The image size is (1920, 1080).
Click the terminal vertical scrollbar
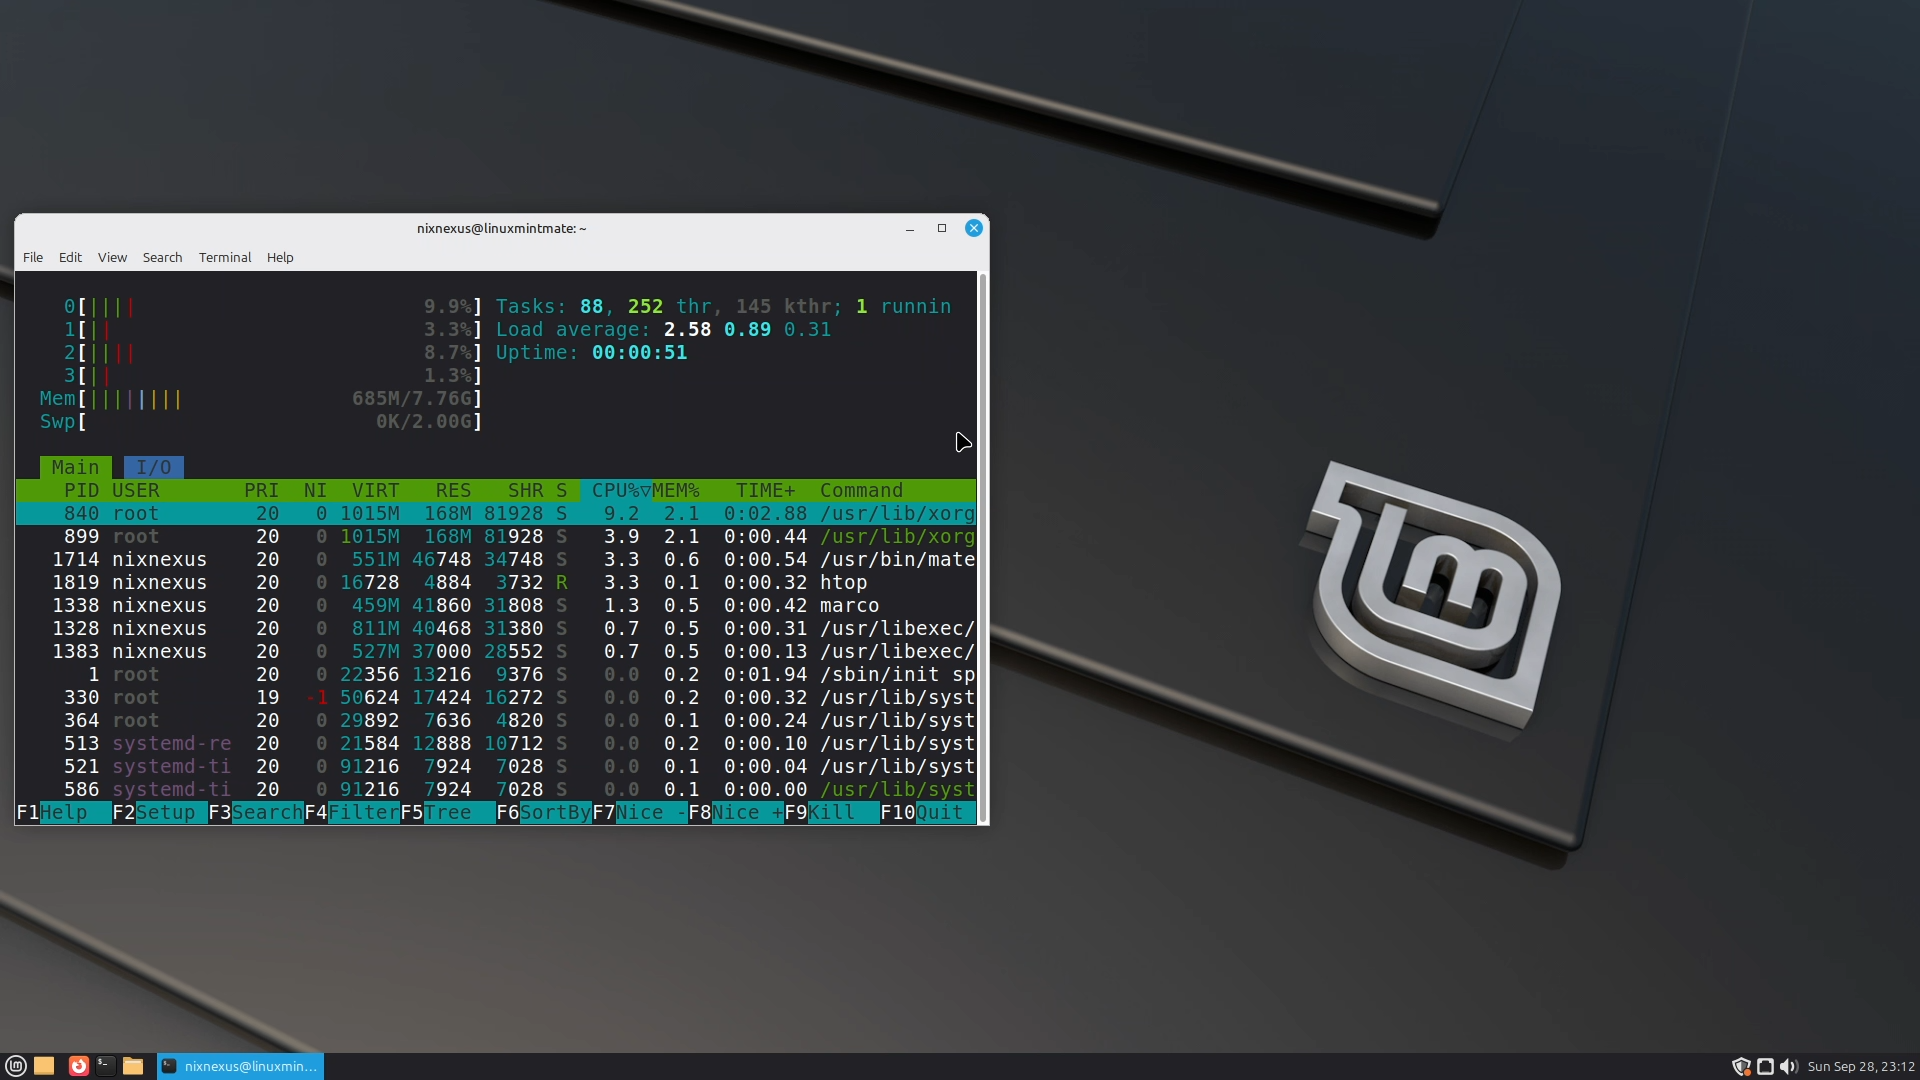(983, 547)
